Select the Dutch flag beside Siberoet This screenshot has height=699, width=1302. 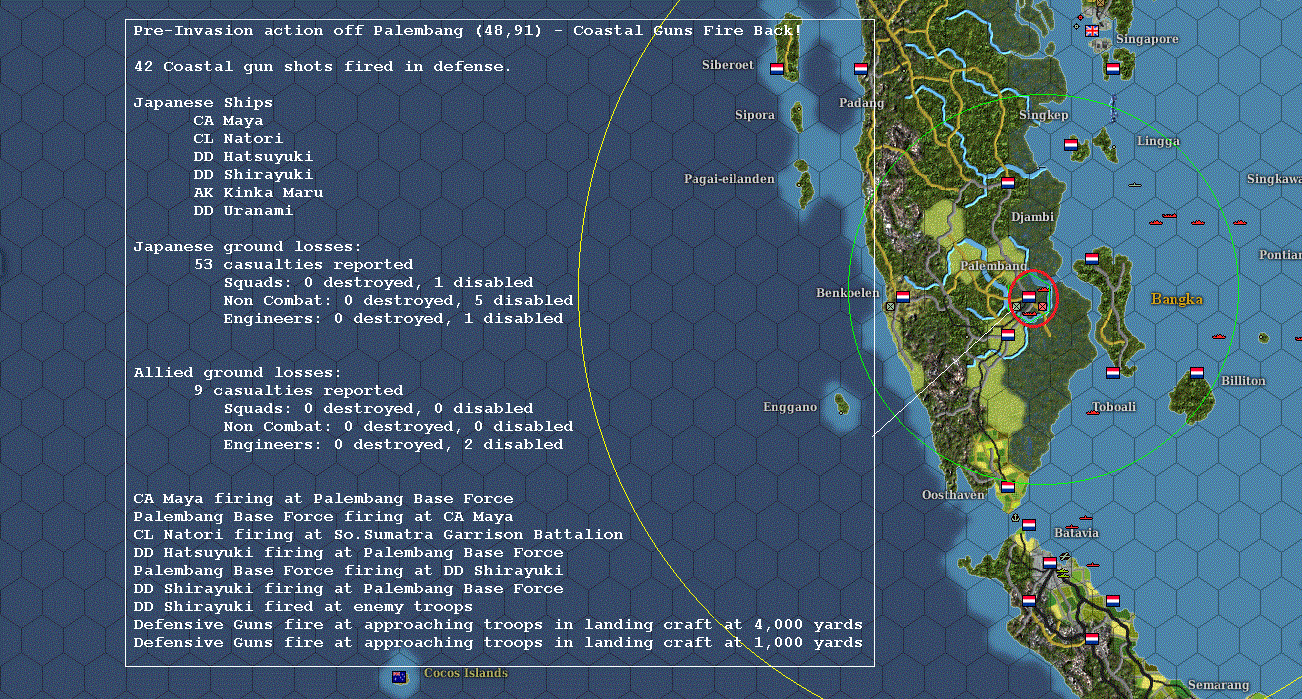click(777, 69)
